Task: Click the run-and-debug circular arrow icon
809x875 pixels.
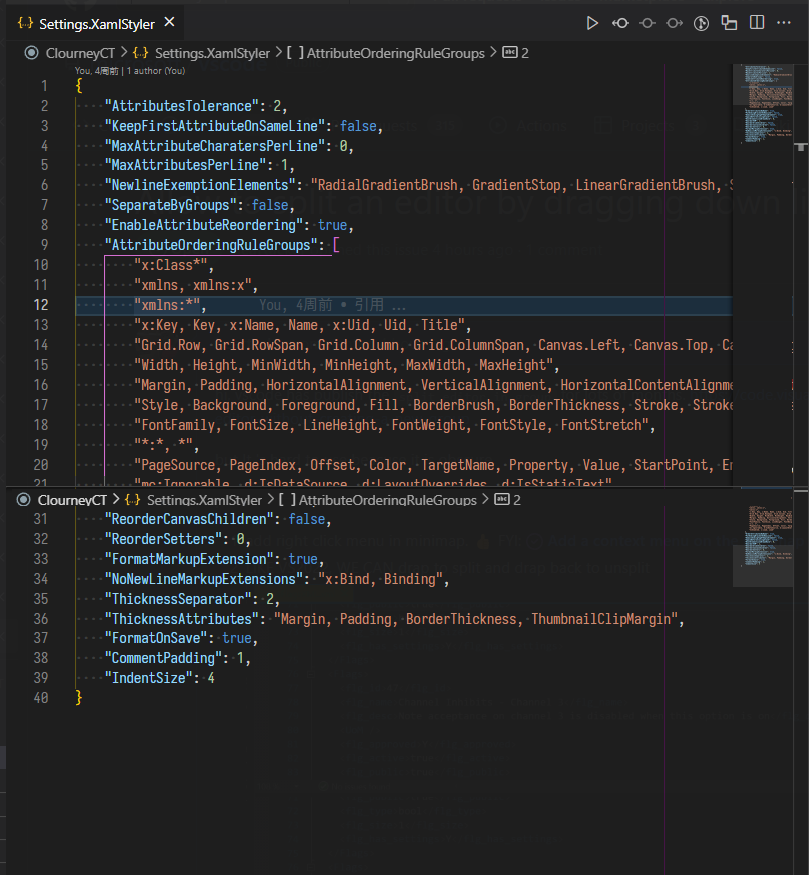Action: (701, 22)
